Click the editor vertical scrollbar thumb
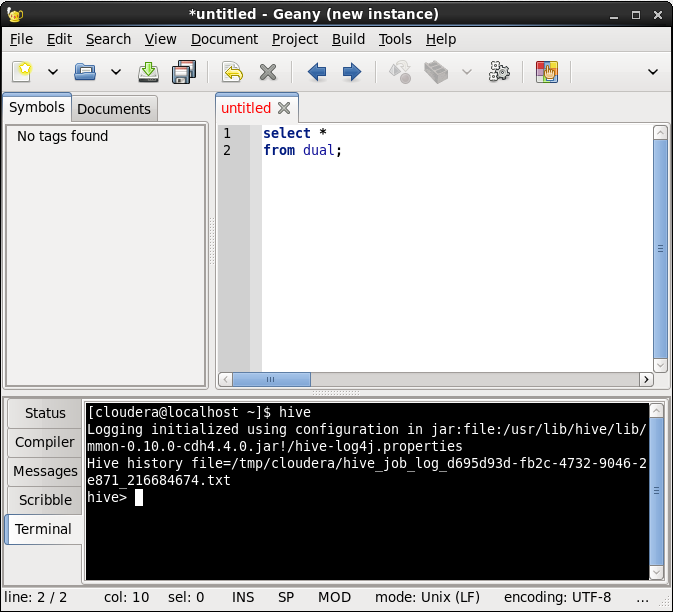Screen dimensions: 673x612 tap(660, 249)
